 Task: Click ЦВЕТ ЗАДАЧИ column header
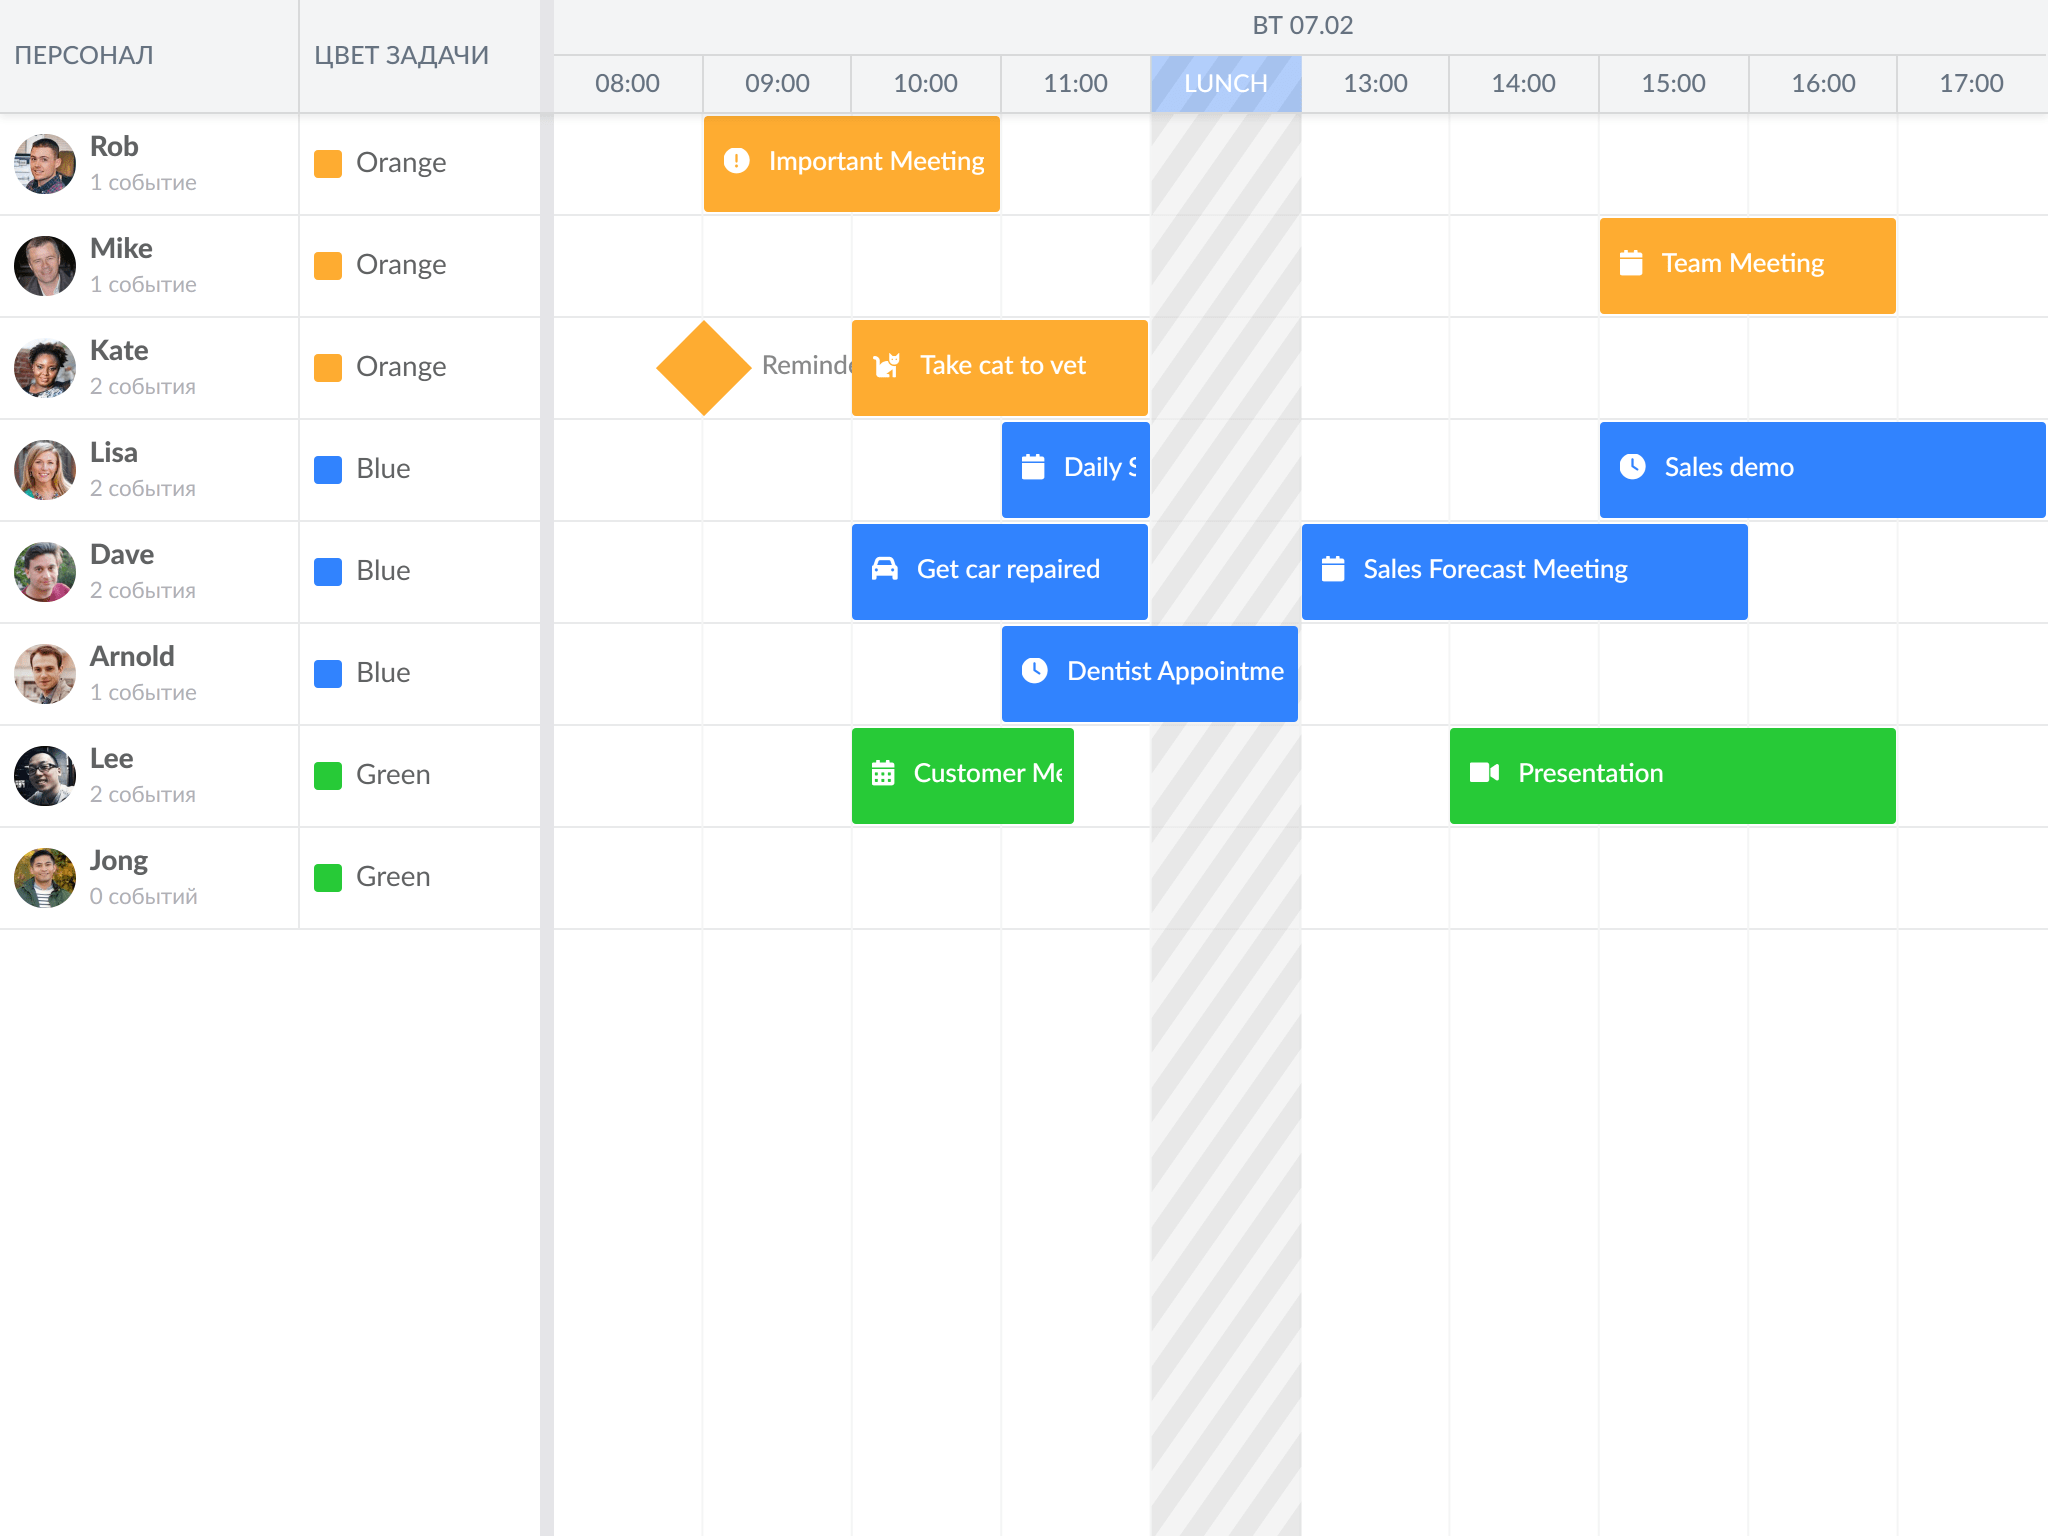pyautogui.click(x=401, y=56)
